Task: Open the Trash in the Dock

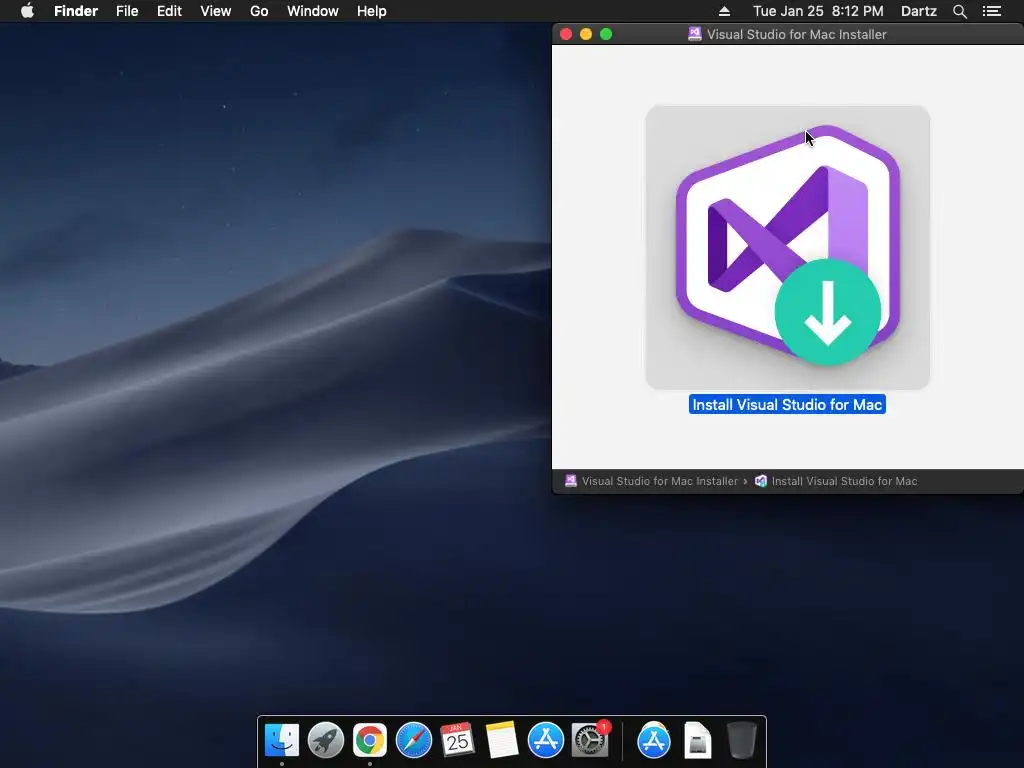Action: pos(742,741)
